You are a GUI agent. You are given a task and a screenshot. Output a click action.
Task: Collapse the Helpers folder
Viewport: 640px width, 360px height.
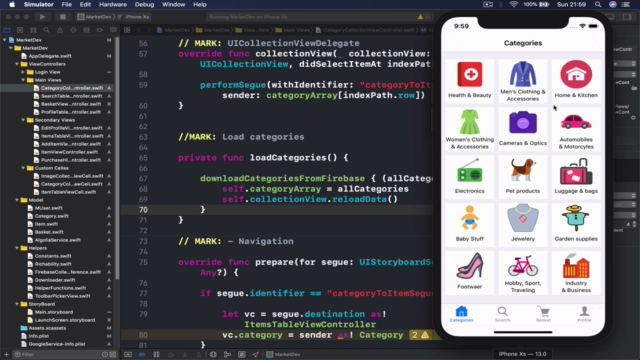tap(17, 248)
